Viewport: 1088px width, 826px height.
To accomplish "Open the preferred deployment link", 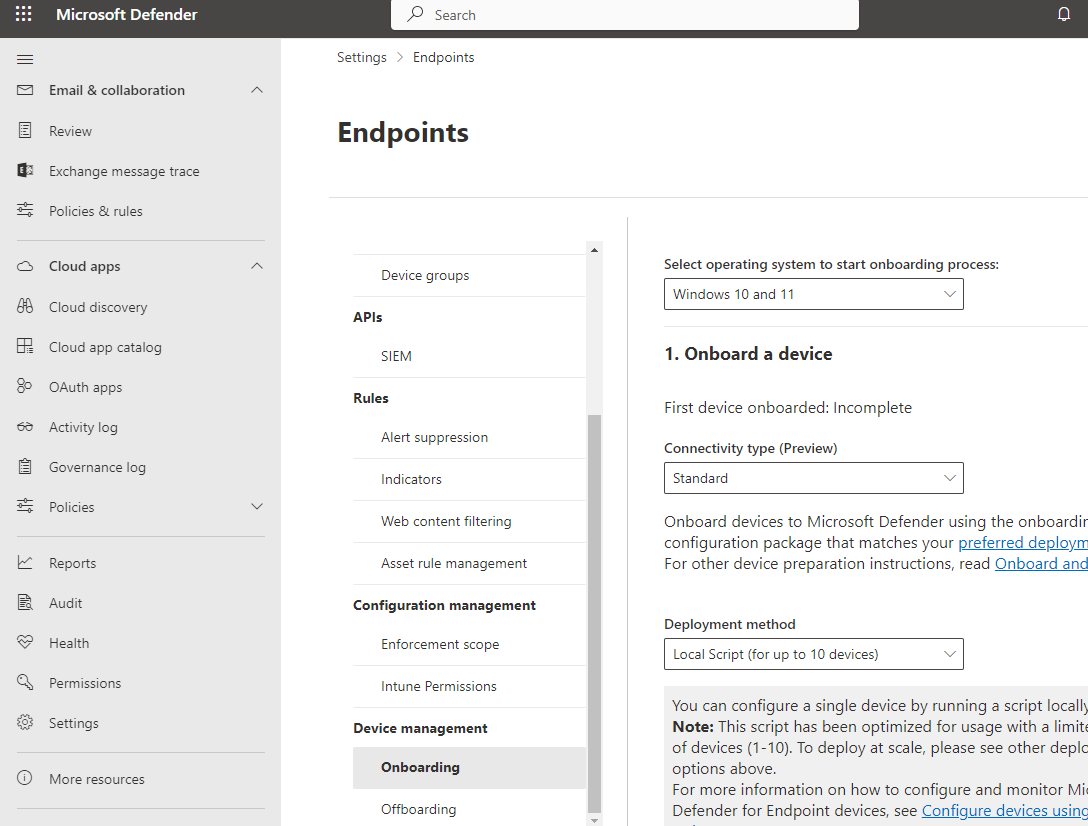I will click(1023, 543).
